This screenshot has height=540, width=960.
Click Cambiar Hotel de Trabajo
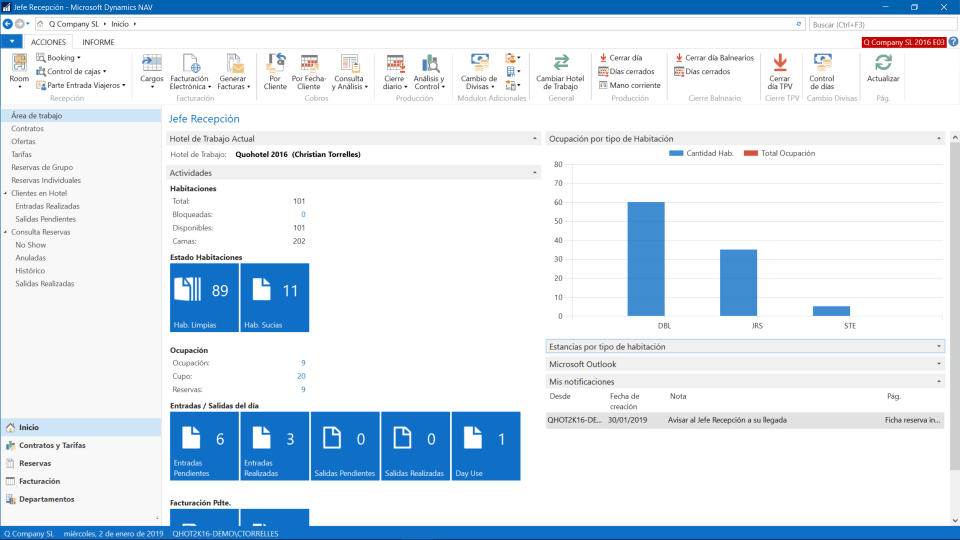click(x=560, y=71)
